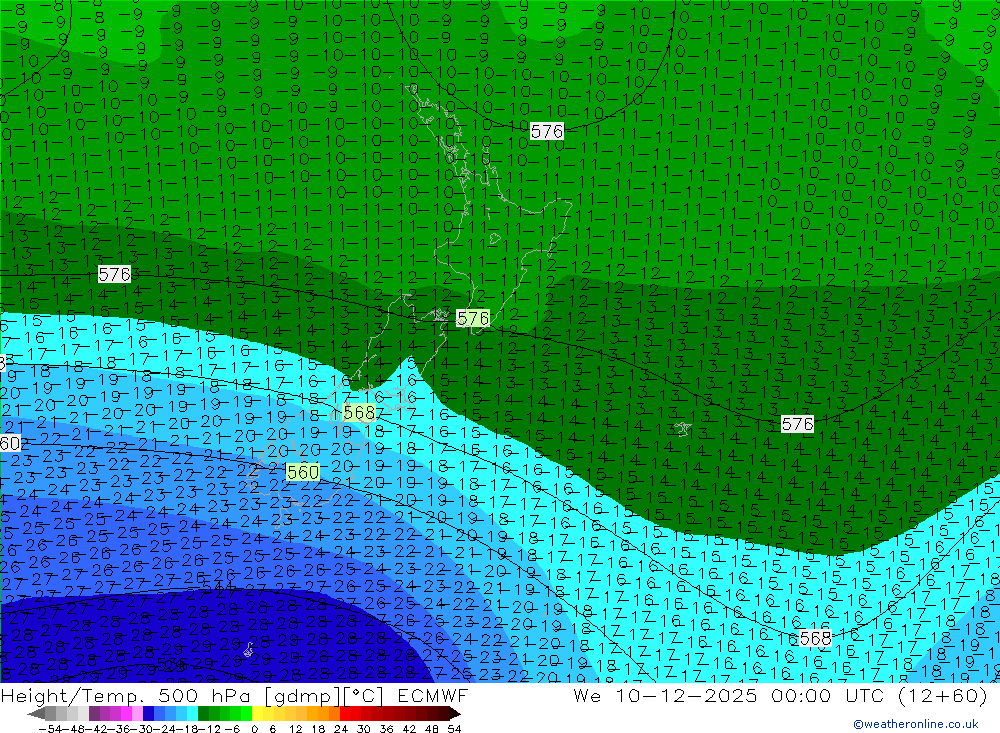
Task: Click the right arrow of the color legend
Action: pyautogui.click(x=455, y=714)
